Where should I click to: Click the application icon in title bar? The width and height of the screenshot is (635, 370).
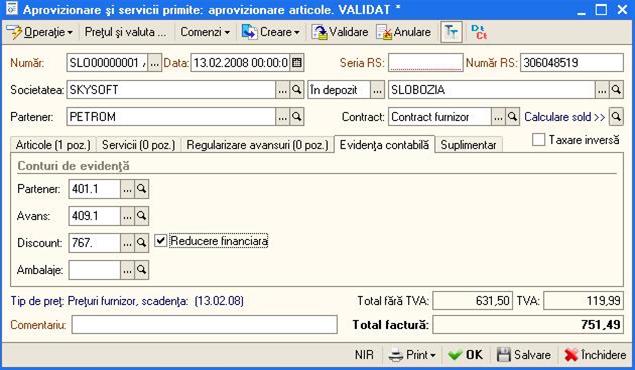pyautogui.click(x=12, y=9)
